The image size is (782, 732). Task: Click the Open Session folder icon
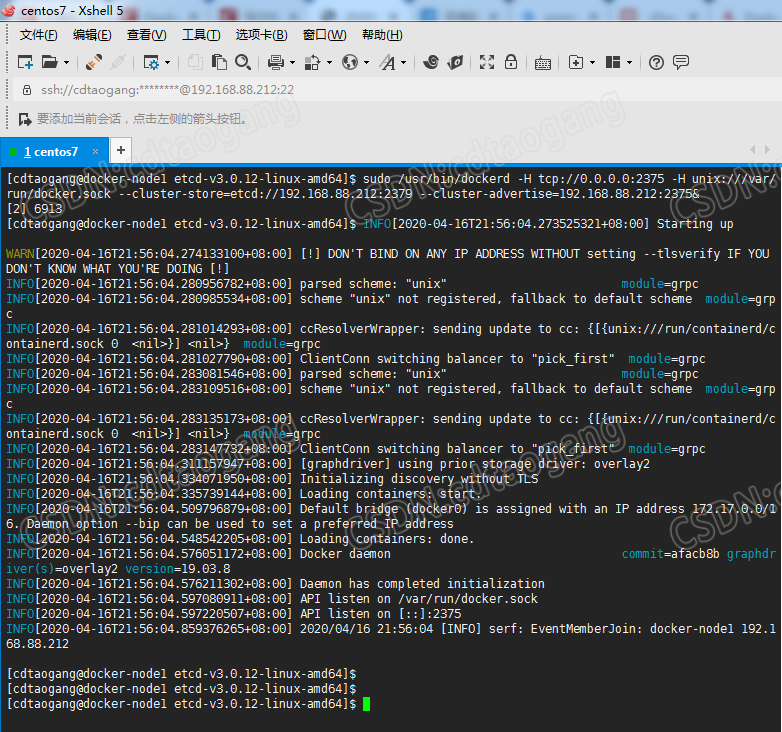pos(49,62)
